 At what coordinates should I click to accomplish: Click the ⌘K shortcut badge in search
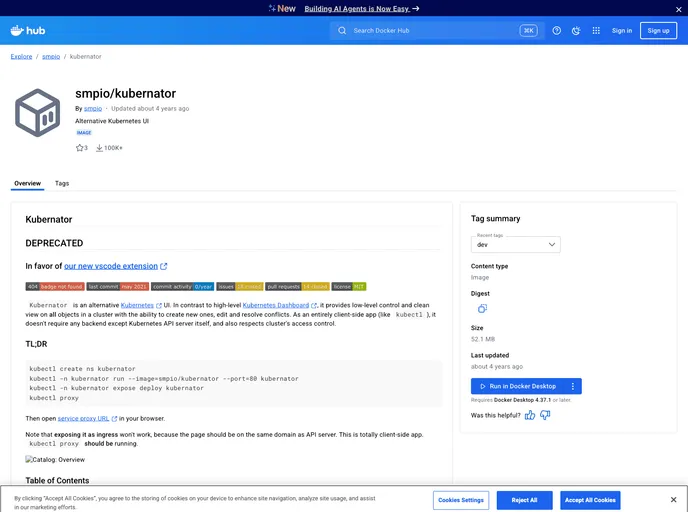pyautogui.click(x=528, y=30)
